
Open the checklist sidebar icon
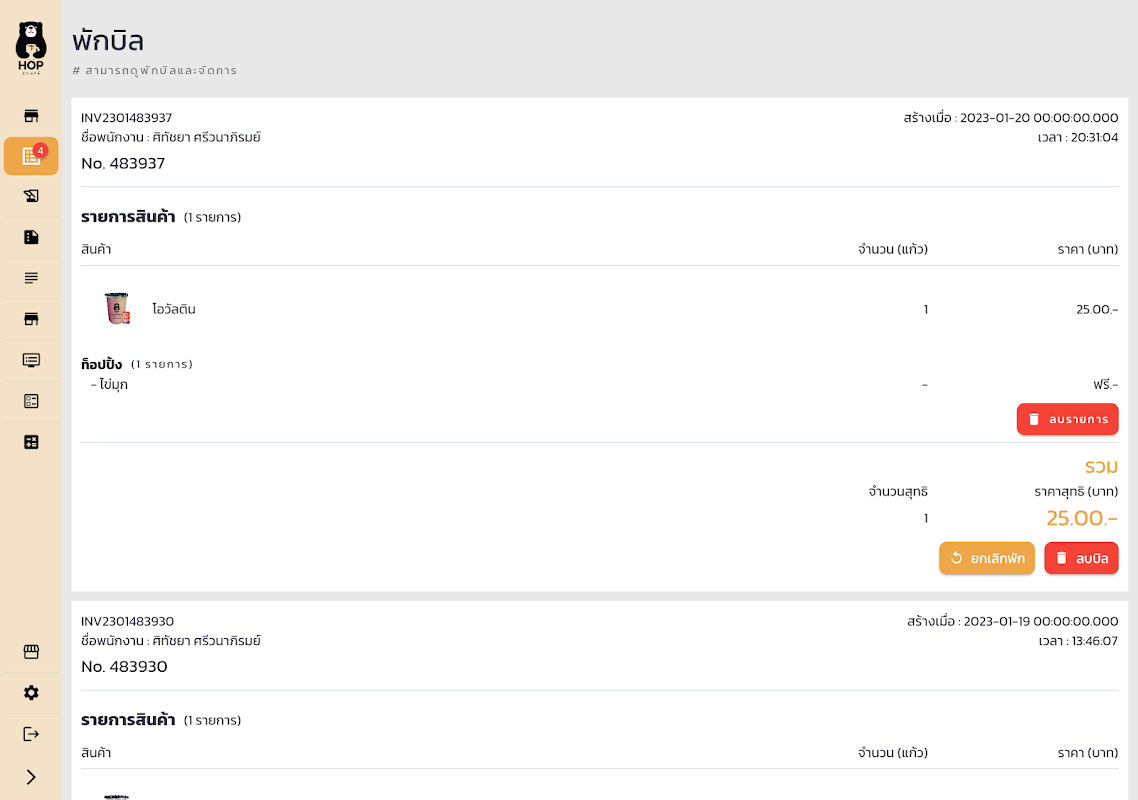tap(31, 401)
